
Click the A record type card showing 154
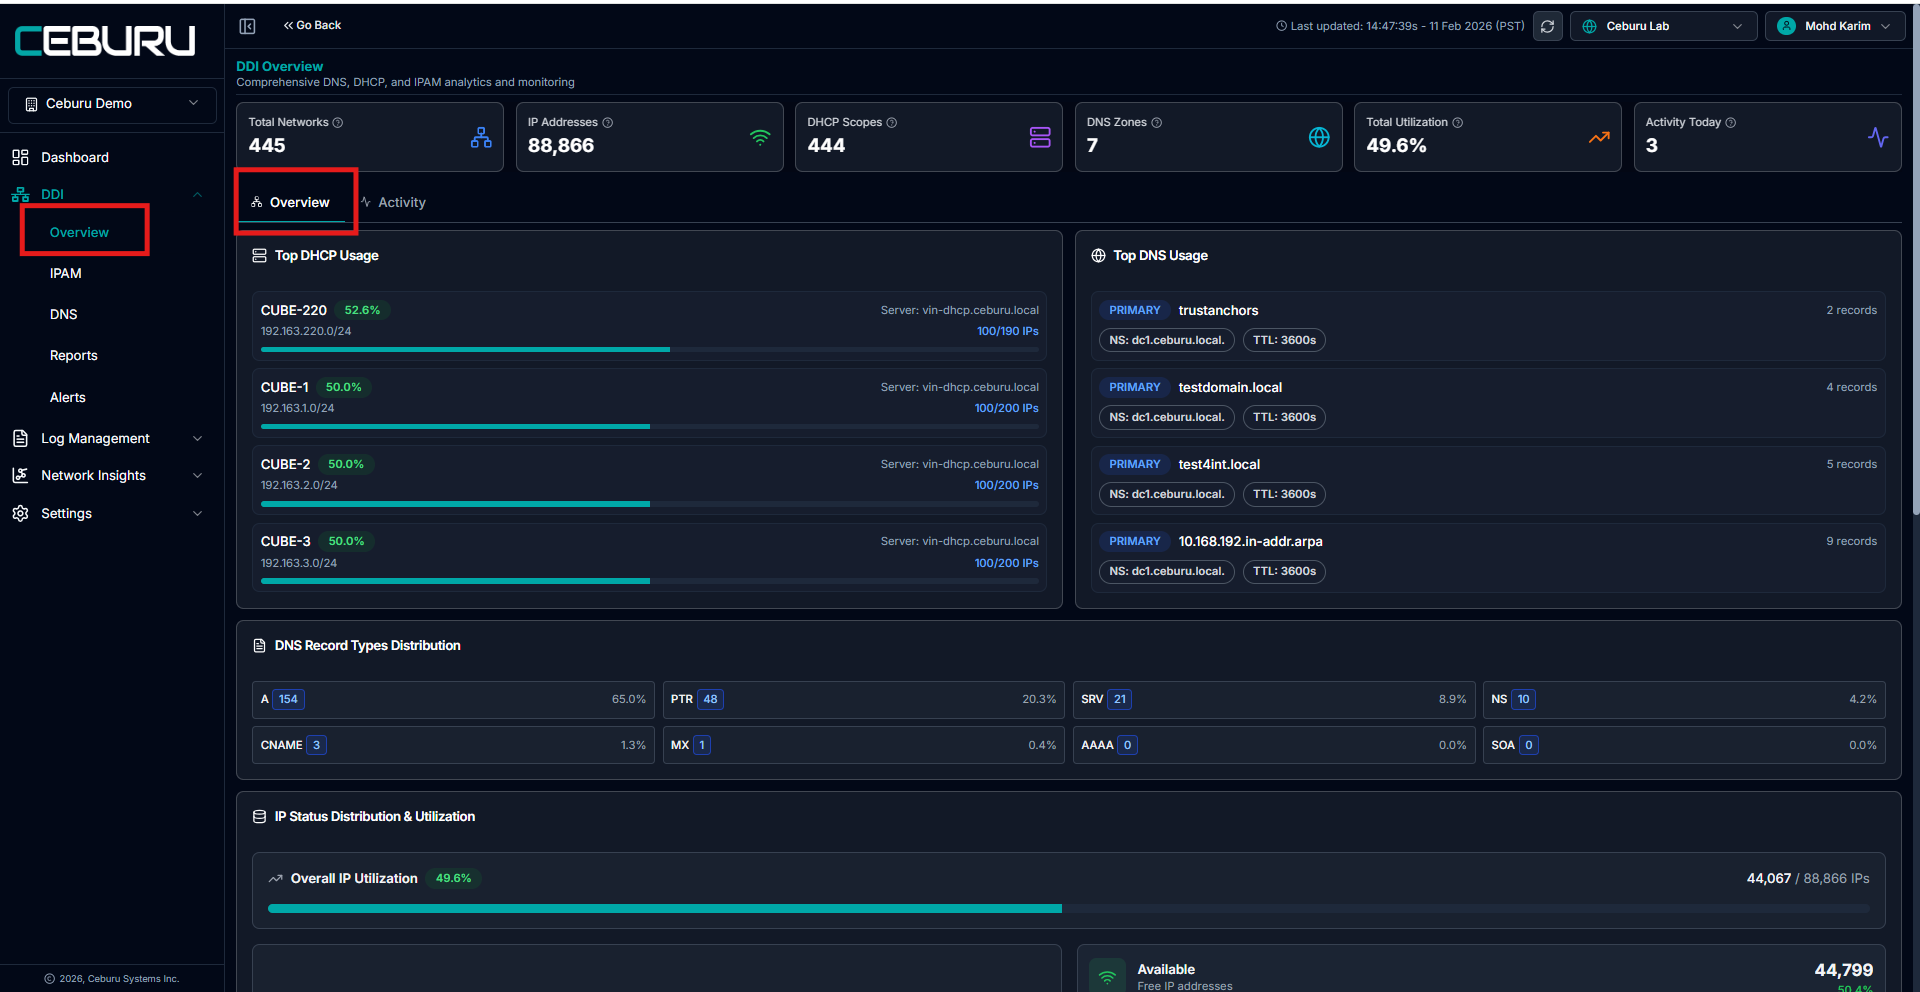click(453, 700)
